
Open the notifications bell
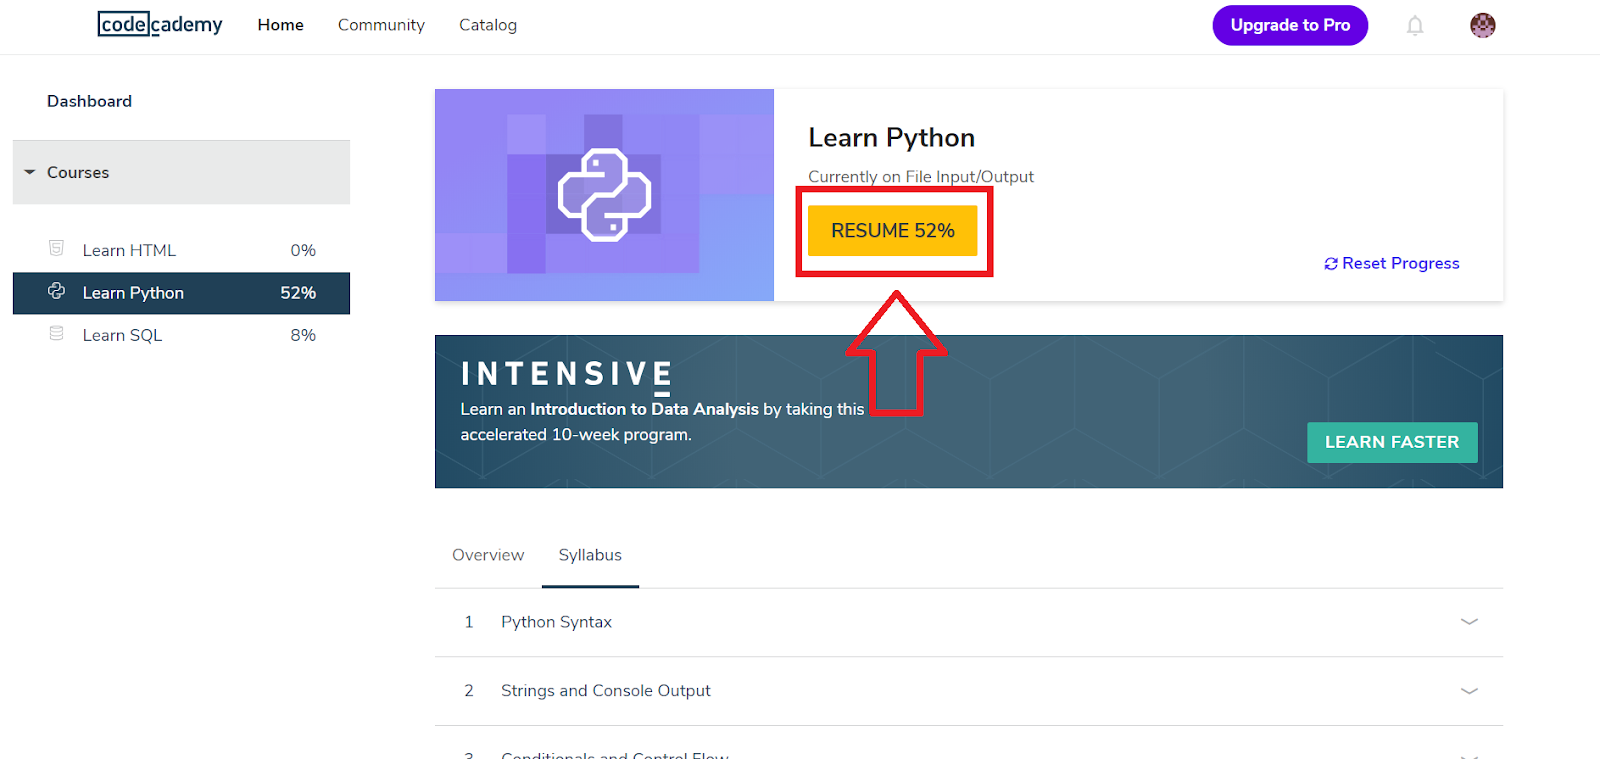(x=1415, y=25)
